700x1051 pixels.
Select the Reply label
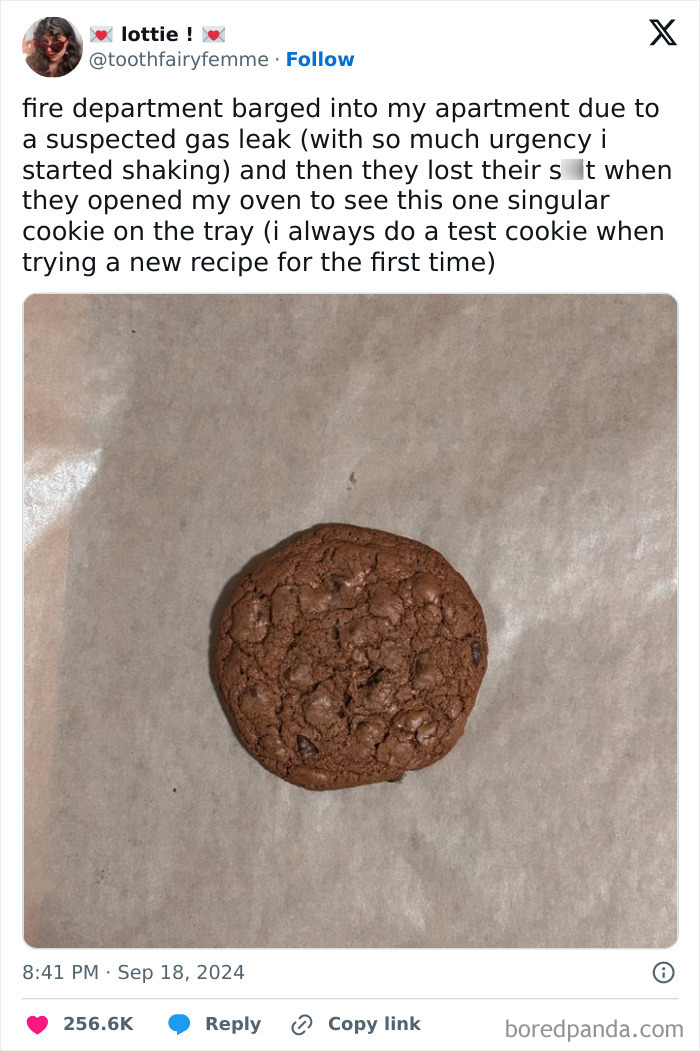click(233, 1024)
